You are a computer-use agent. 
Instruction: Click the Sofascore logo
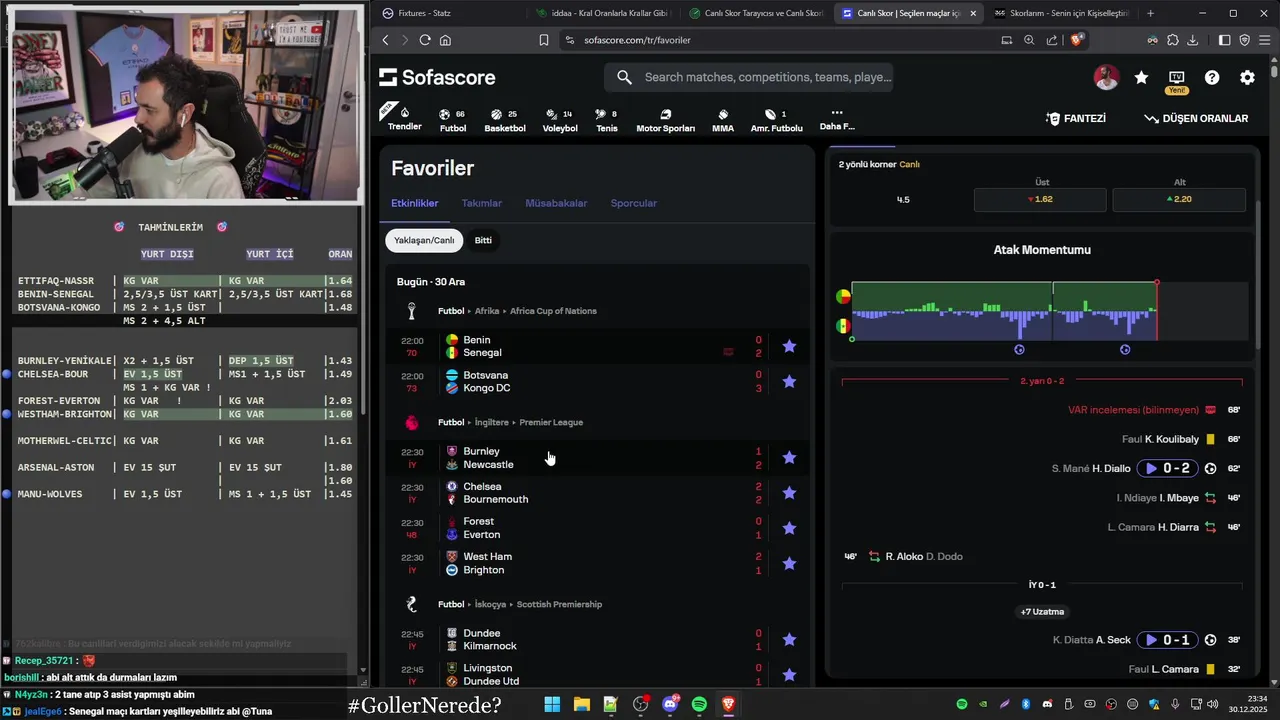437,77
